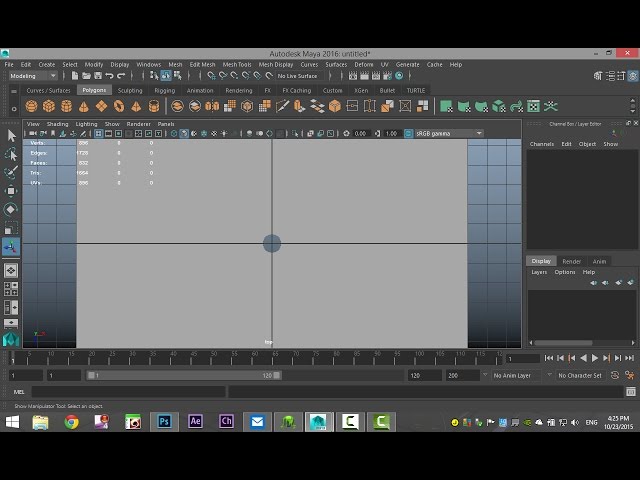Open the Shading panel menu
Screen dimensions: 640x480
point(57,124)
